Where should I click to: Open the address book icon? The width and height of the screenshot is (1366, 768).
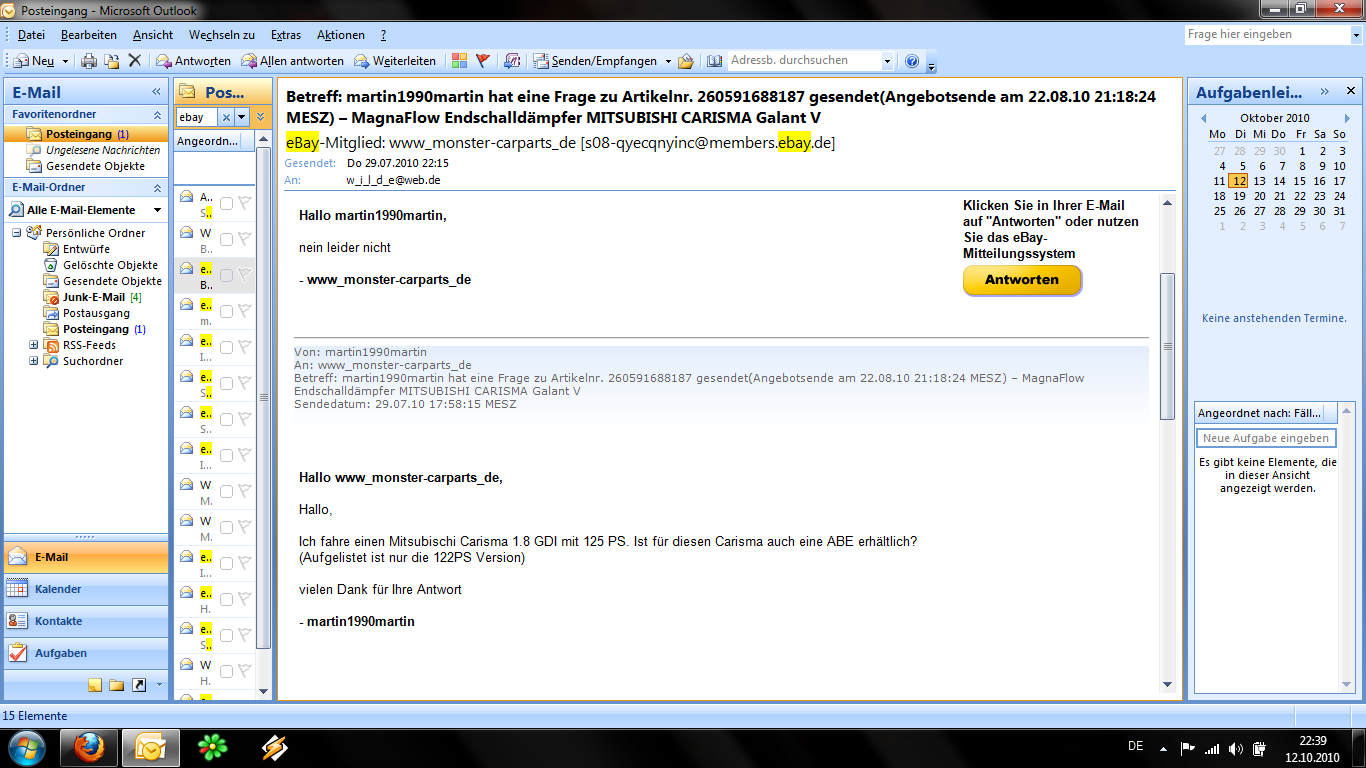[x=714, y=61]
